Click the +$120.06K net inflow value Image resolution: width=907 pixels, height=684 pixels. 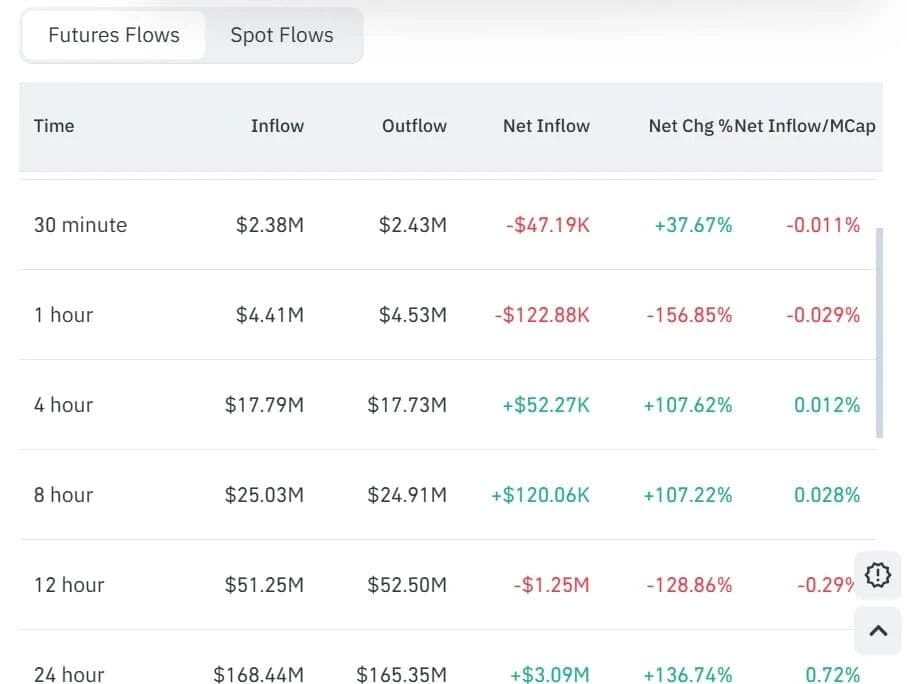pyautogui.click(x=540, y=495)
